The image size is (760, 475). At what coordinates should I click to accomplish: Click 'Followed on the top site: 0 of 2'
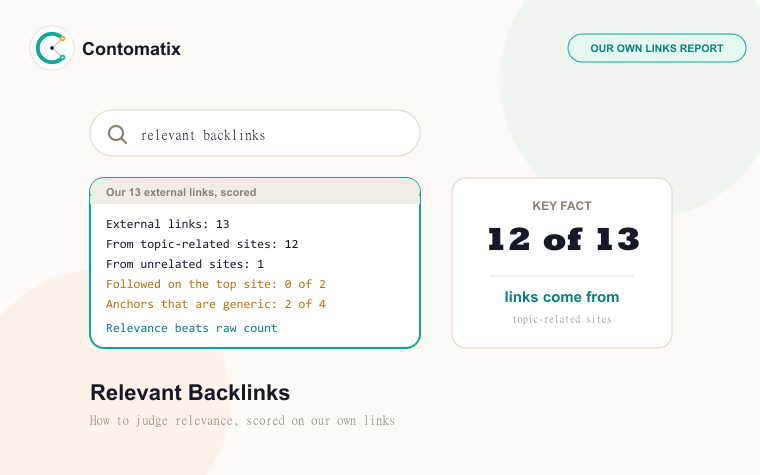[216, 284]
